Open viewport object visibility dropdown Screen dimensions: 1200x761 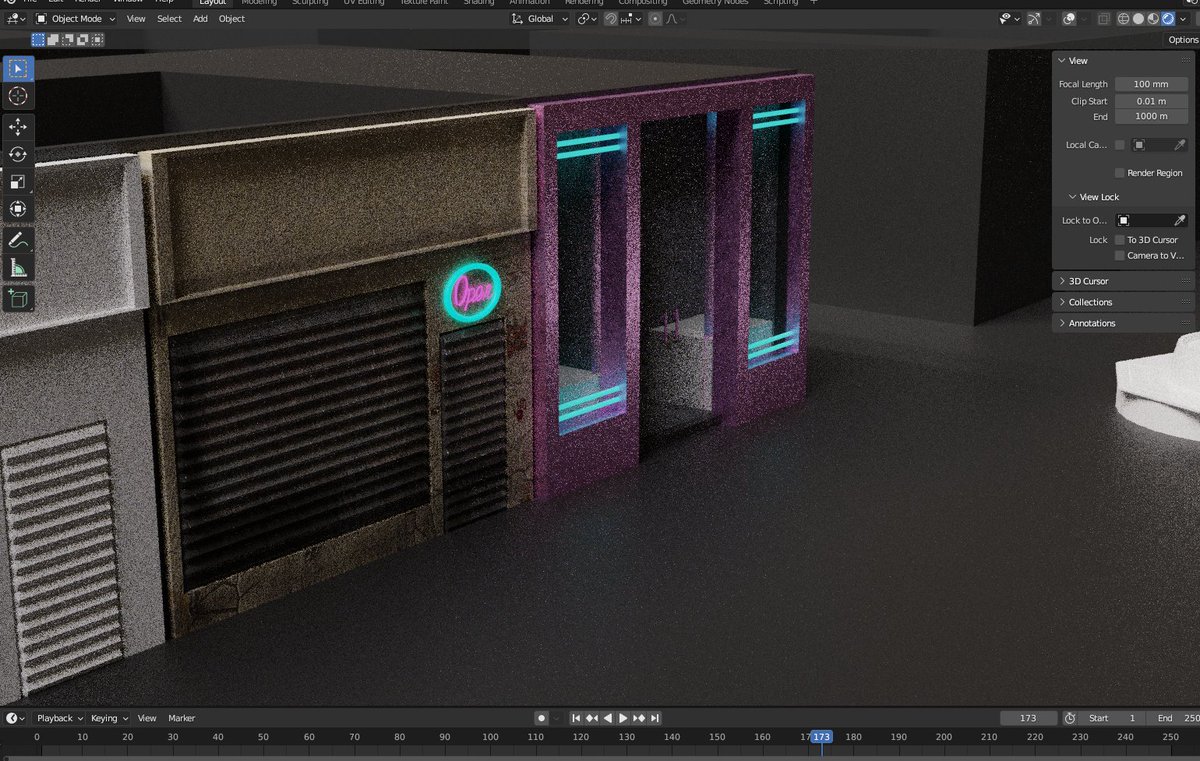tap(1009, 18)
